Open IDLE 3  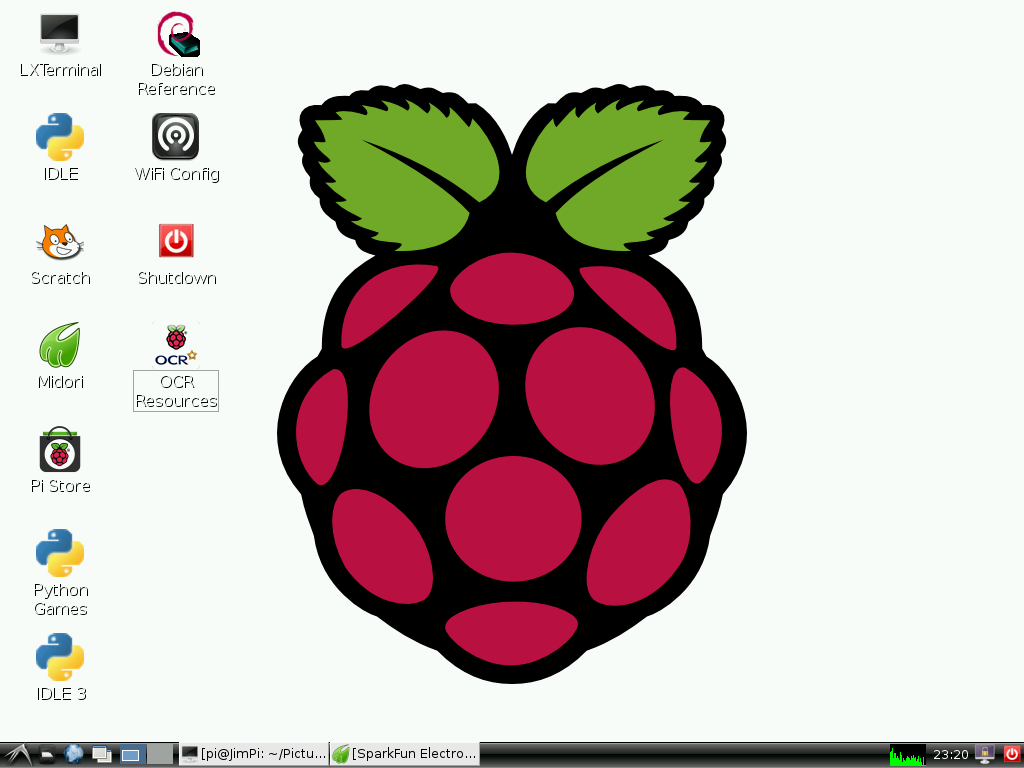[x=59, y=660]
